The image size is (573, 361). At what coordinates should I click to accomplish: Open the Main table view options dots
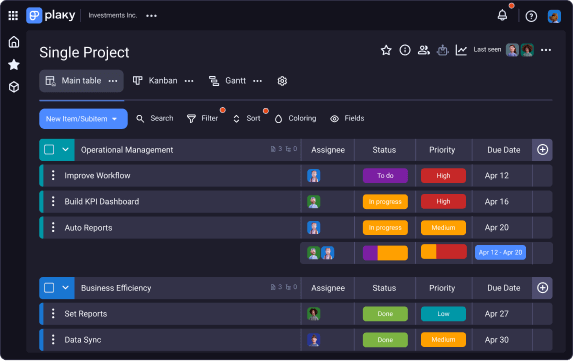coord(113,81)
